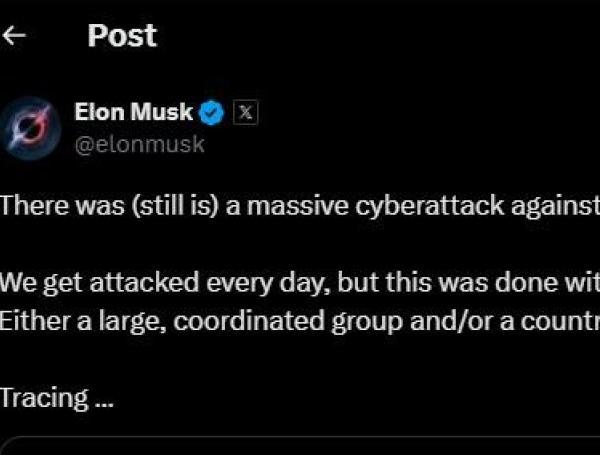The image size is (600, 455).
Task: Go back using the left arrow
Action: [x=14, y=36]
